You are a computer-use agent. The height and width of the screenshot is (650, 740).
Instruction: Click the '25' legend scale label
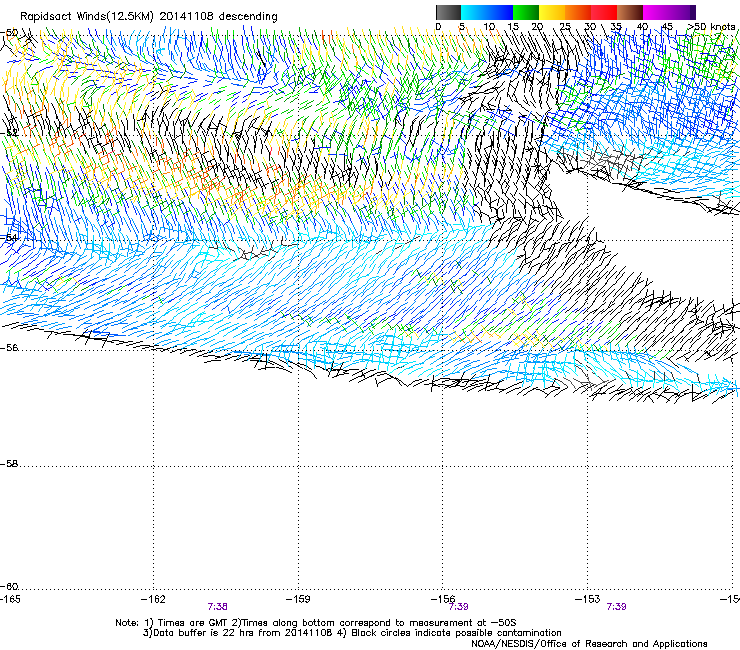point(564,27)
